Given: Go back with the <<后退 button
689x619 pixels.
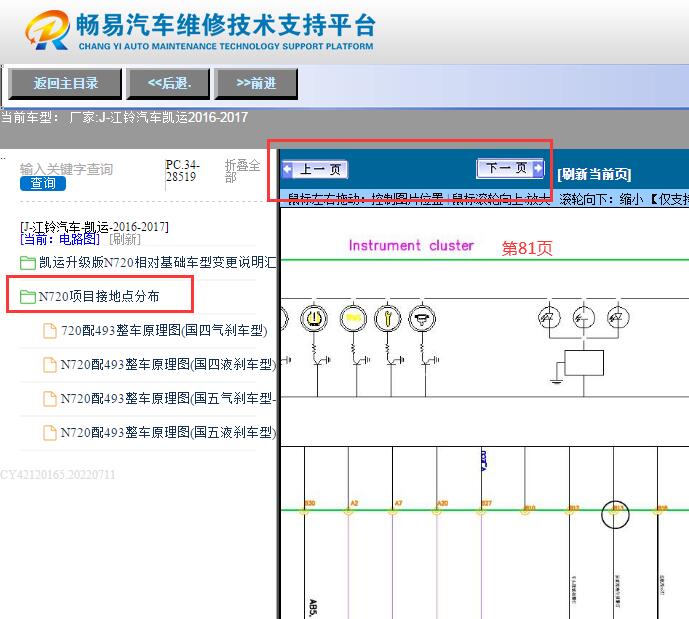Looking at the screenshot, I should pos(169,83).
